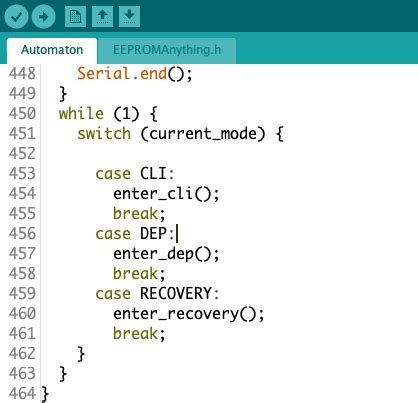Click break; on line 461

(x=139, y=334)
